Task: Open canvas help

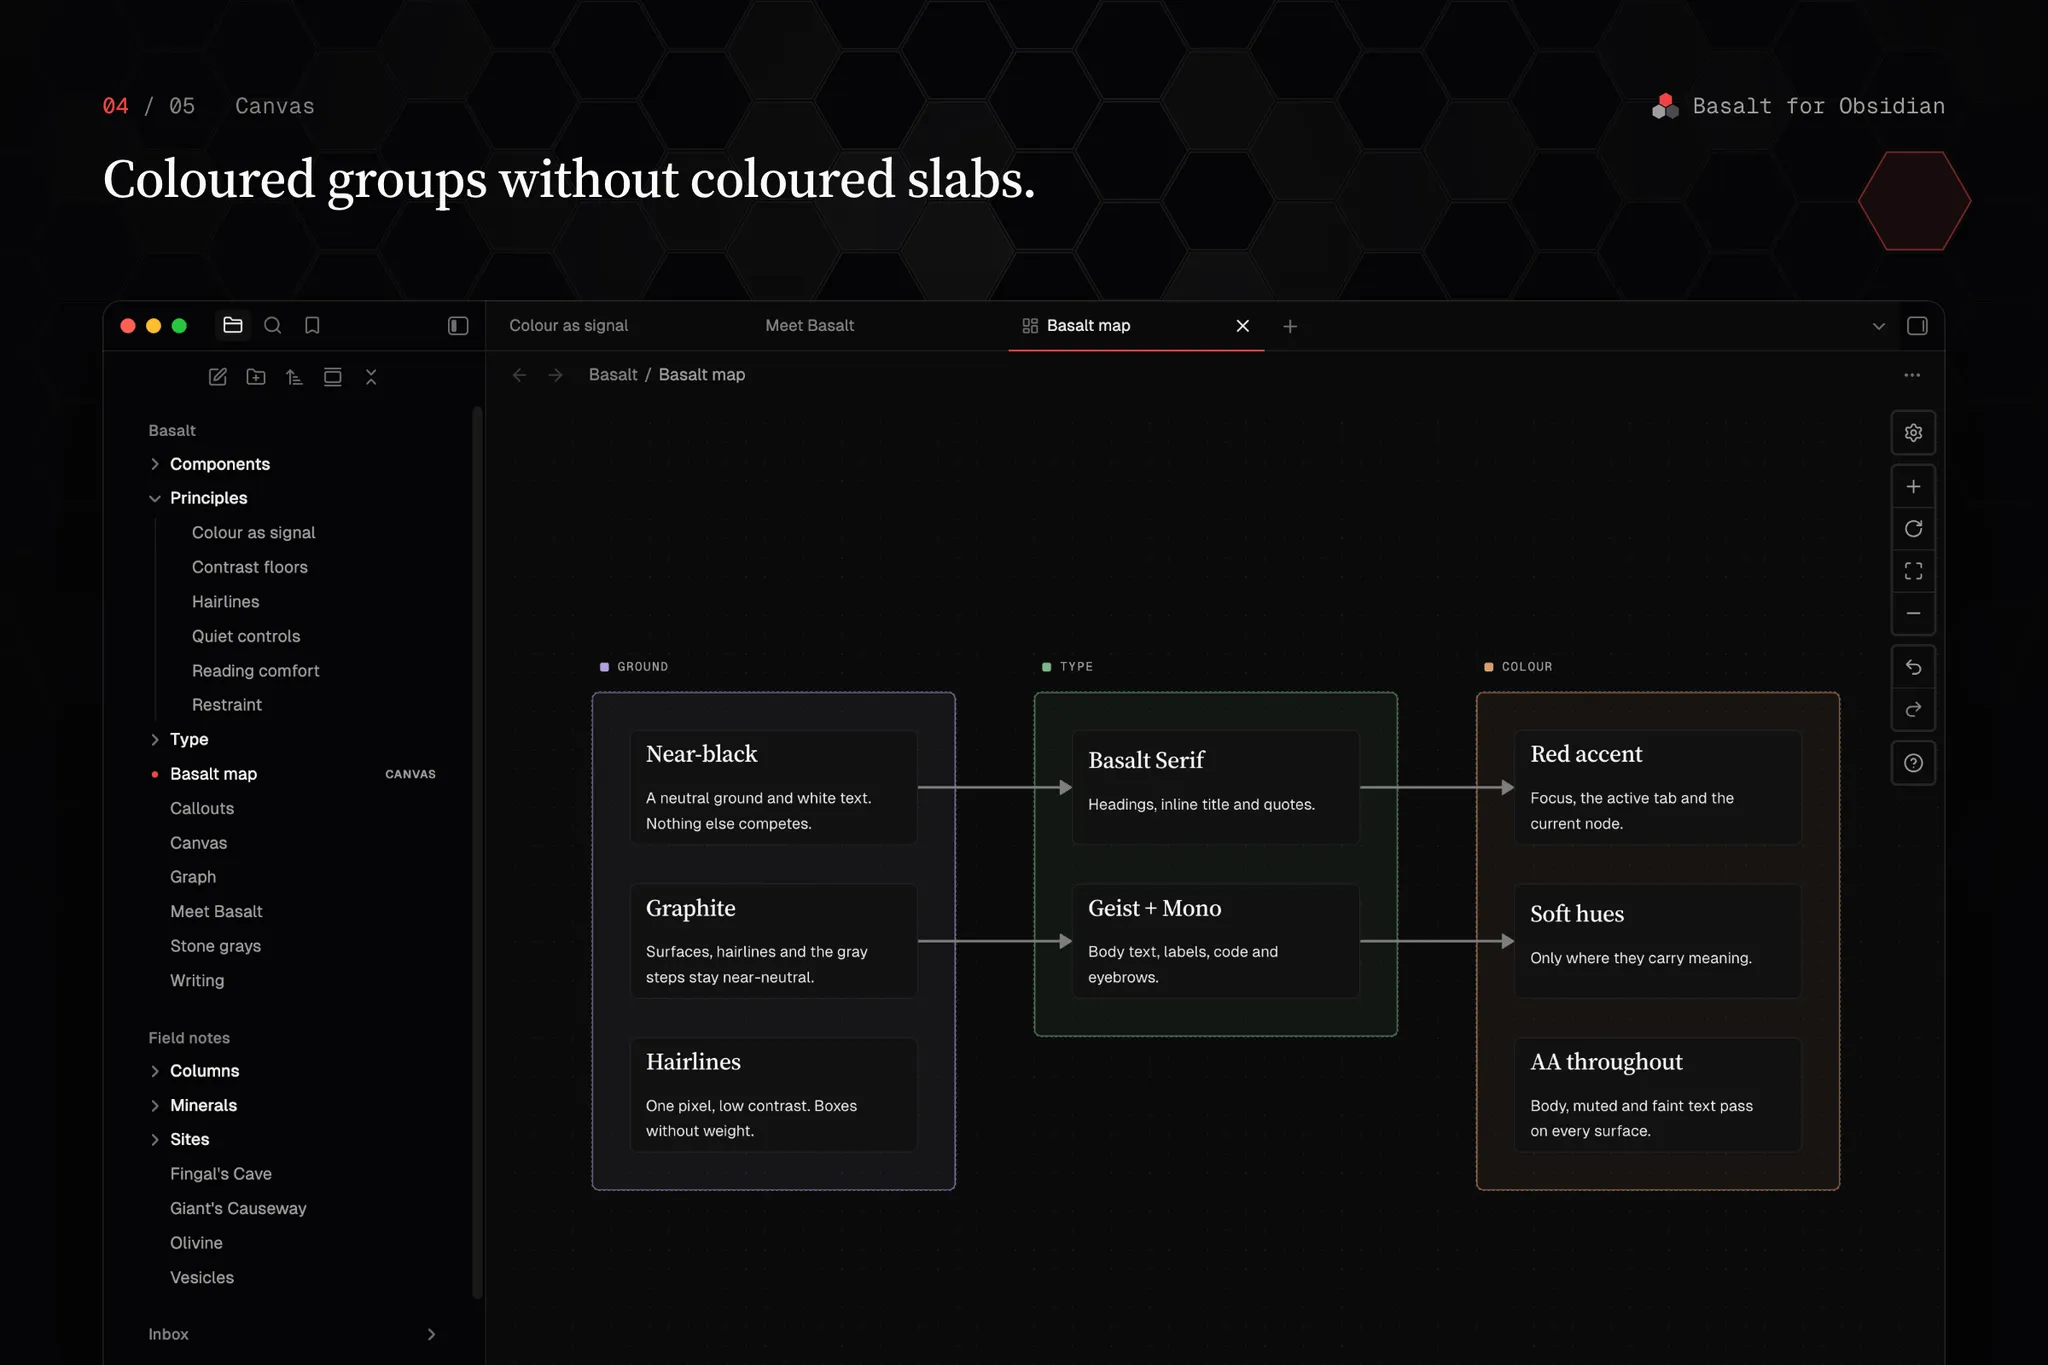Action: 1913,763
